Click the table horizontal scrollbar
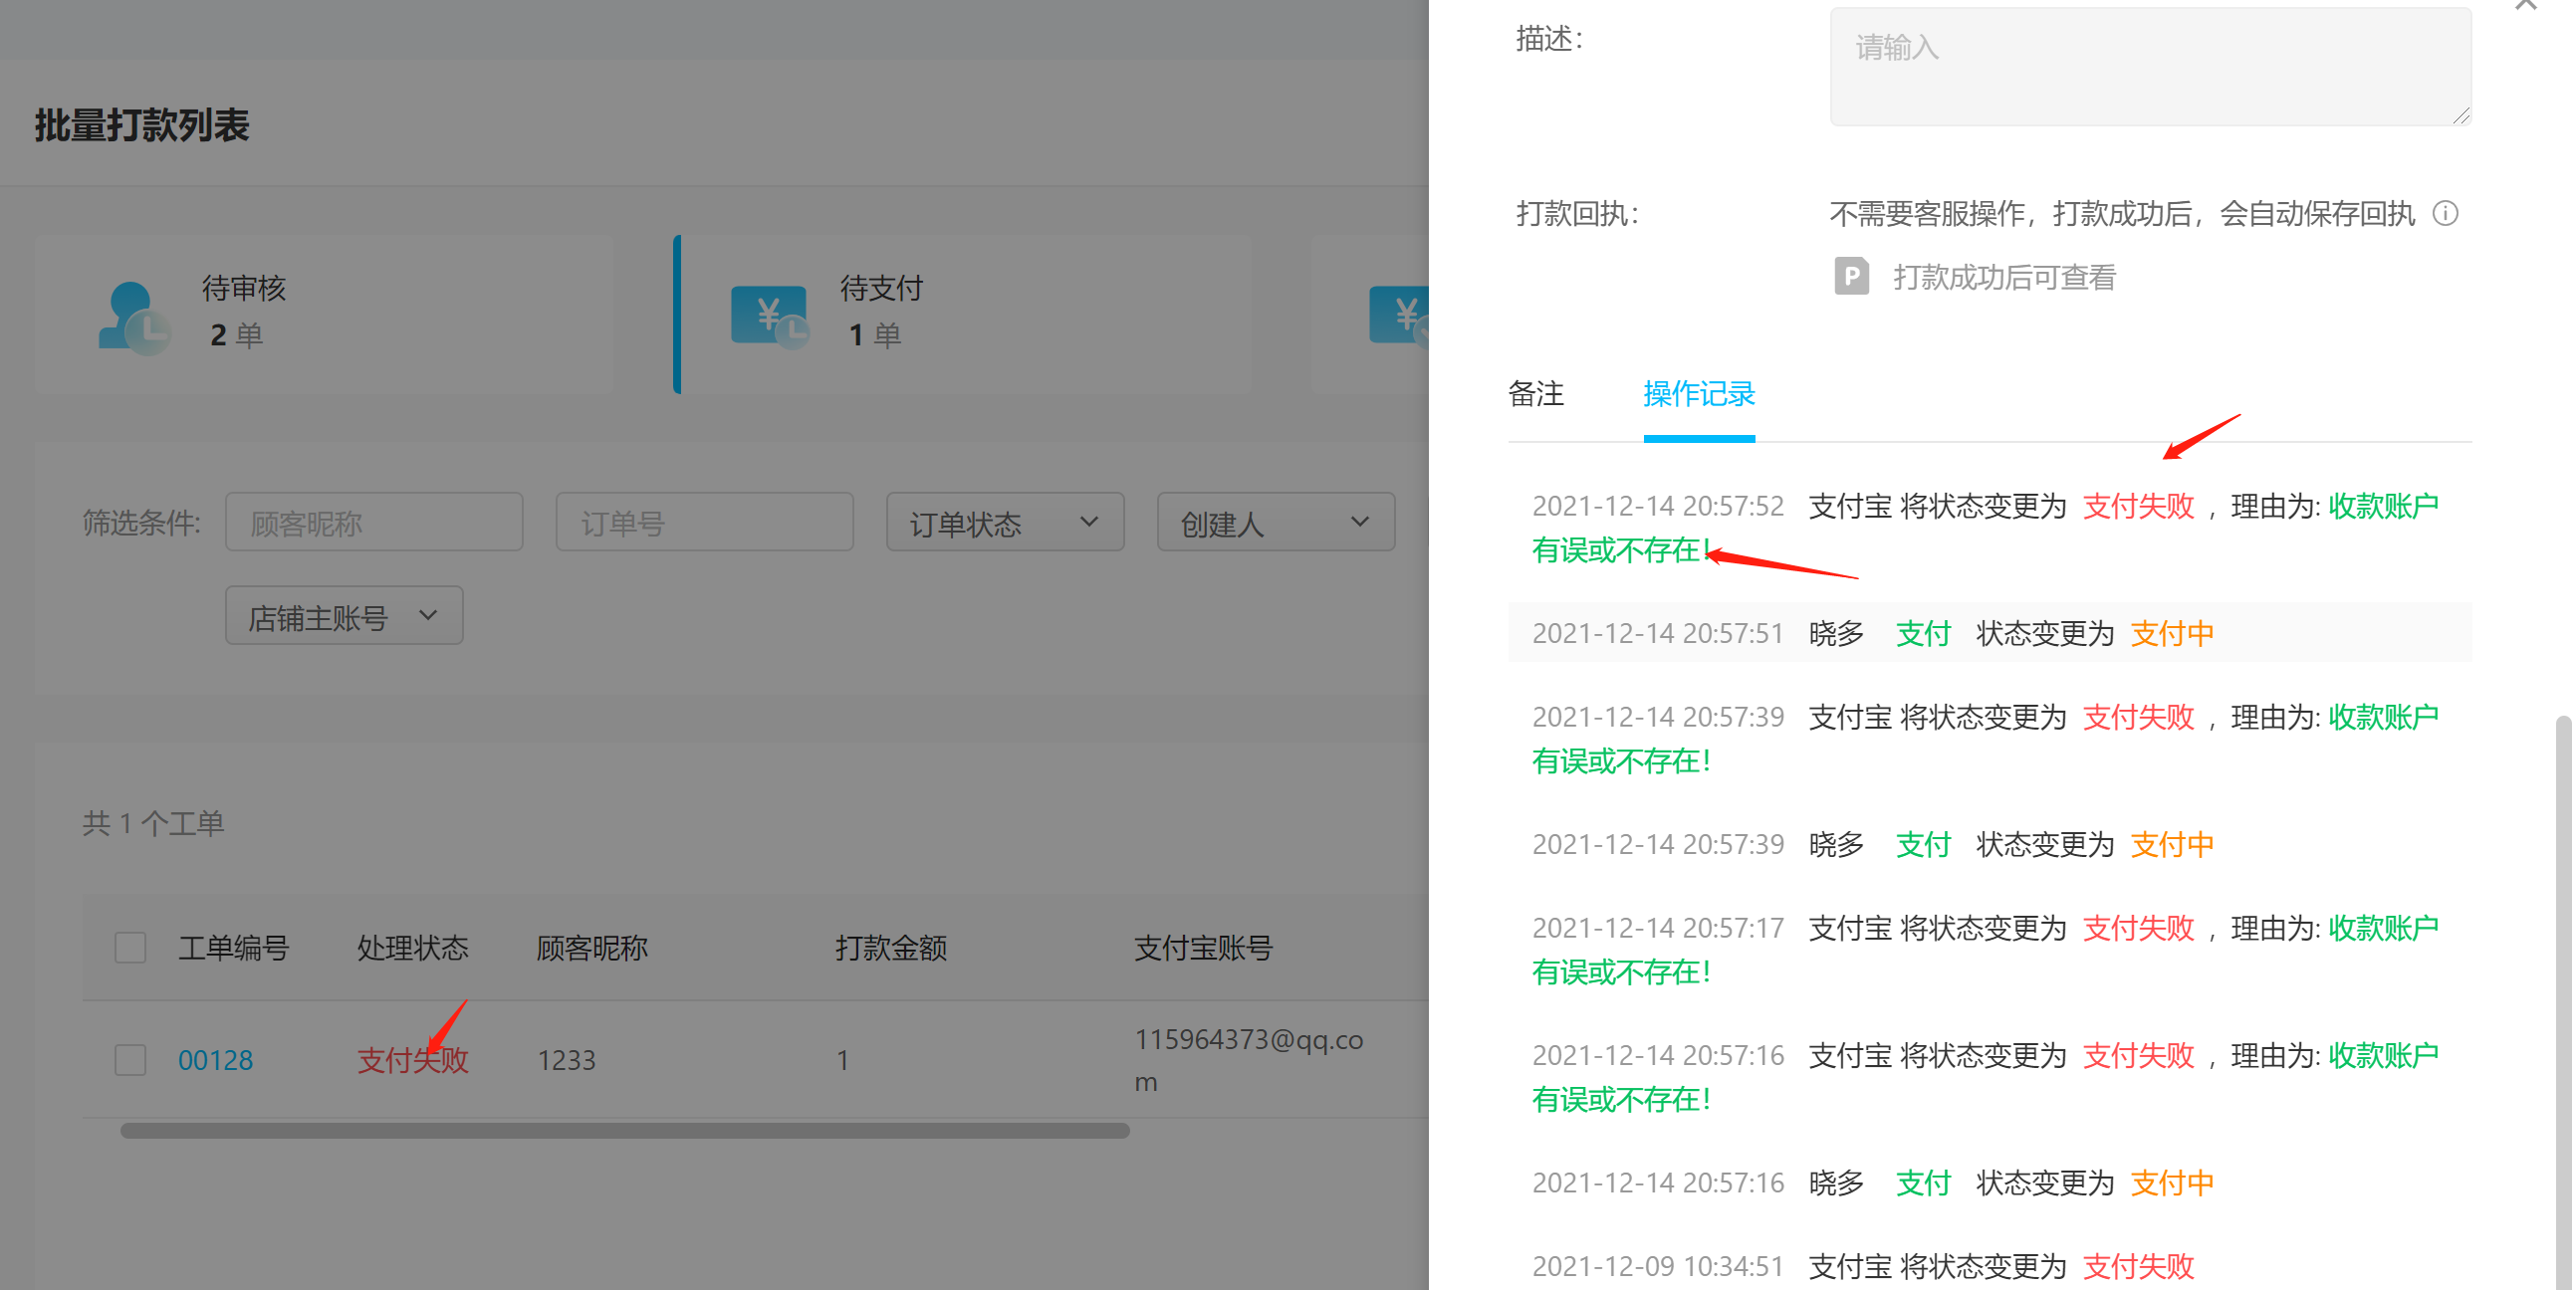This screenshot has height=1290, width=2576. [625, 1131]
